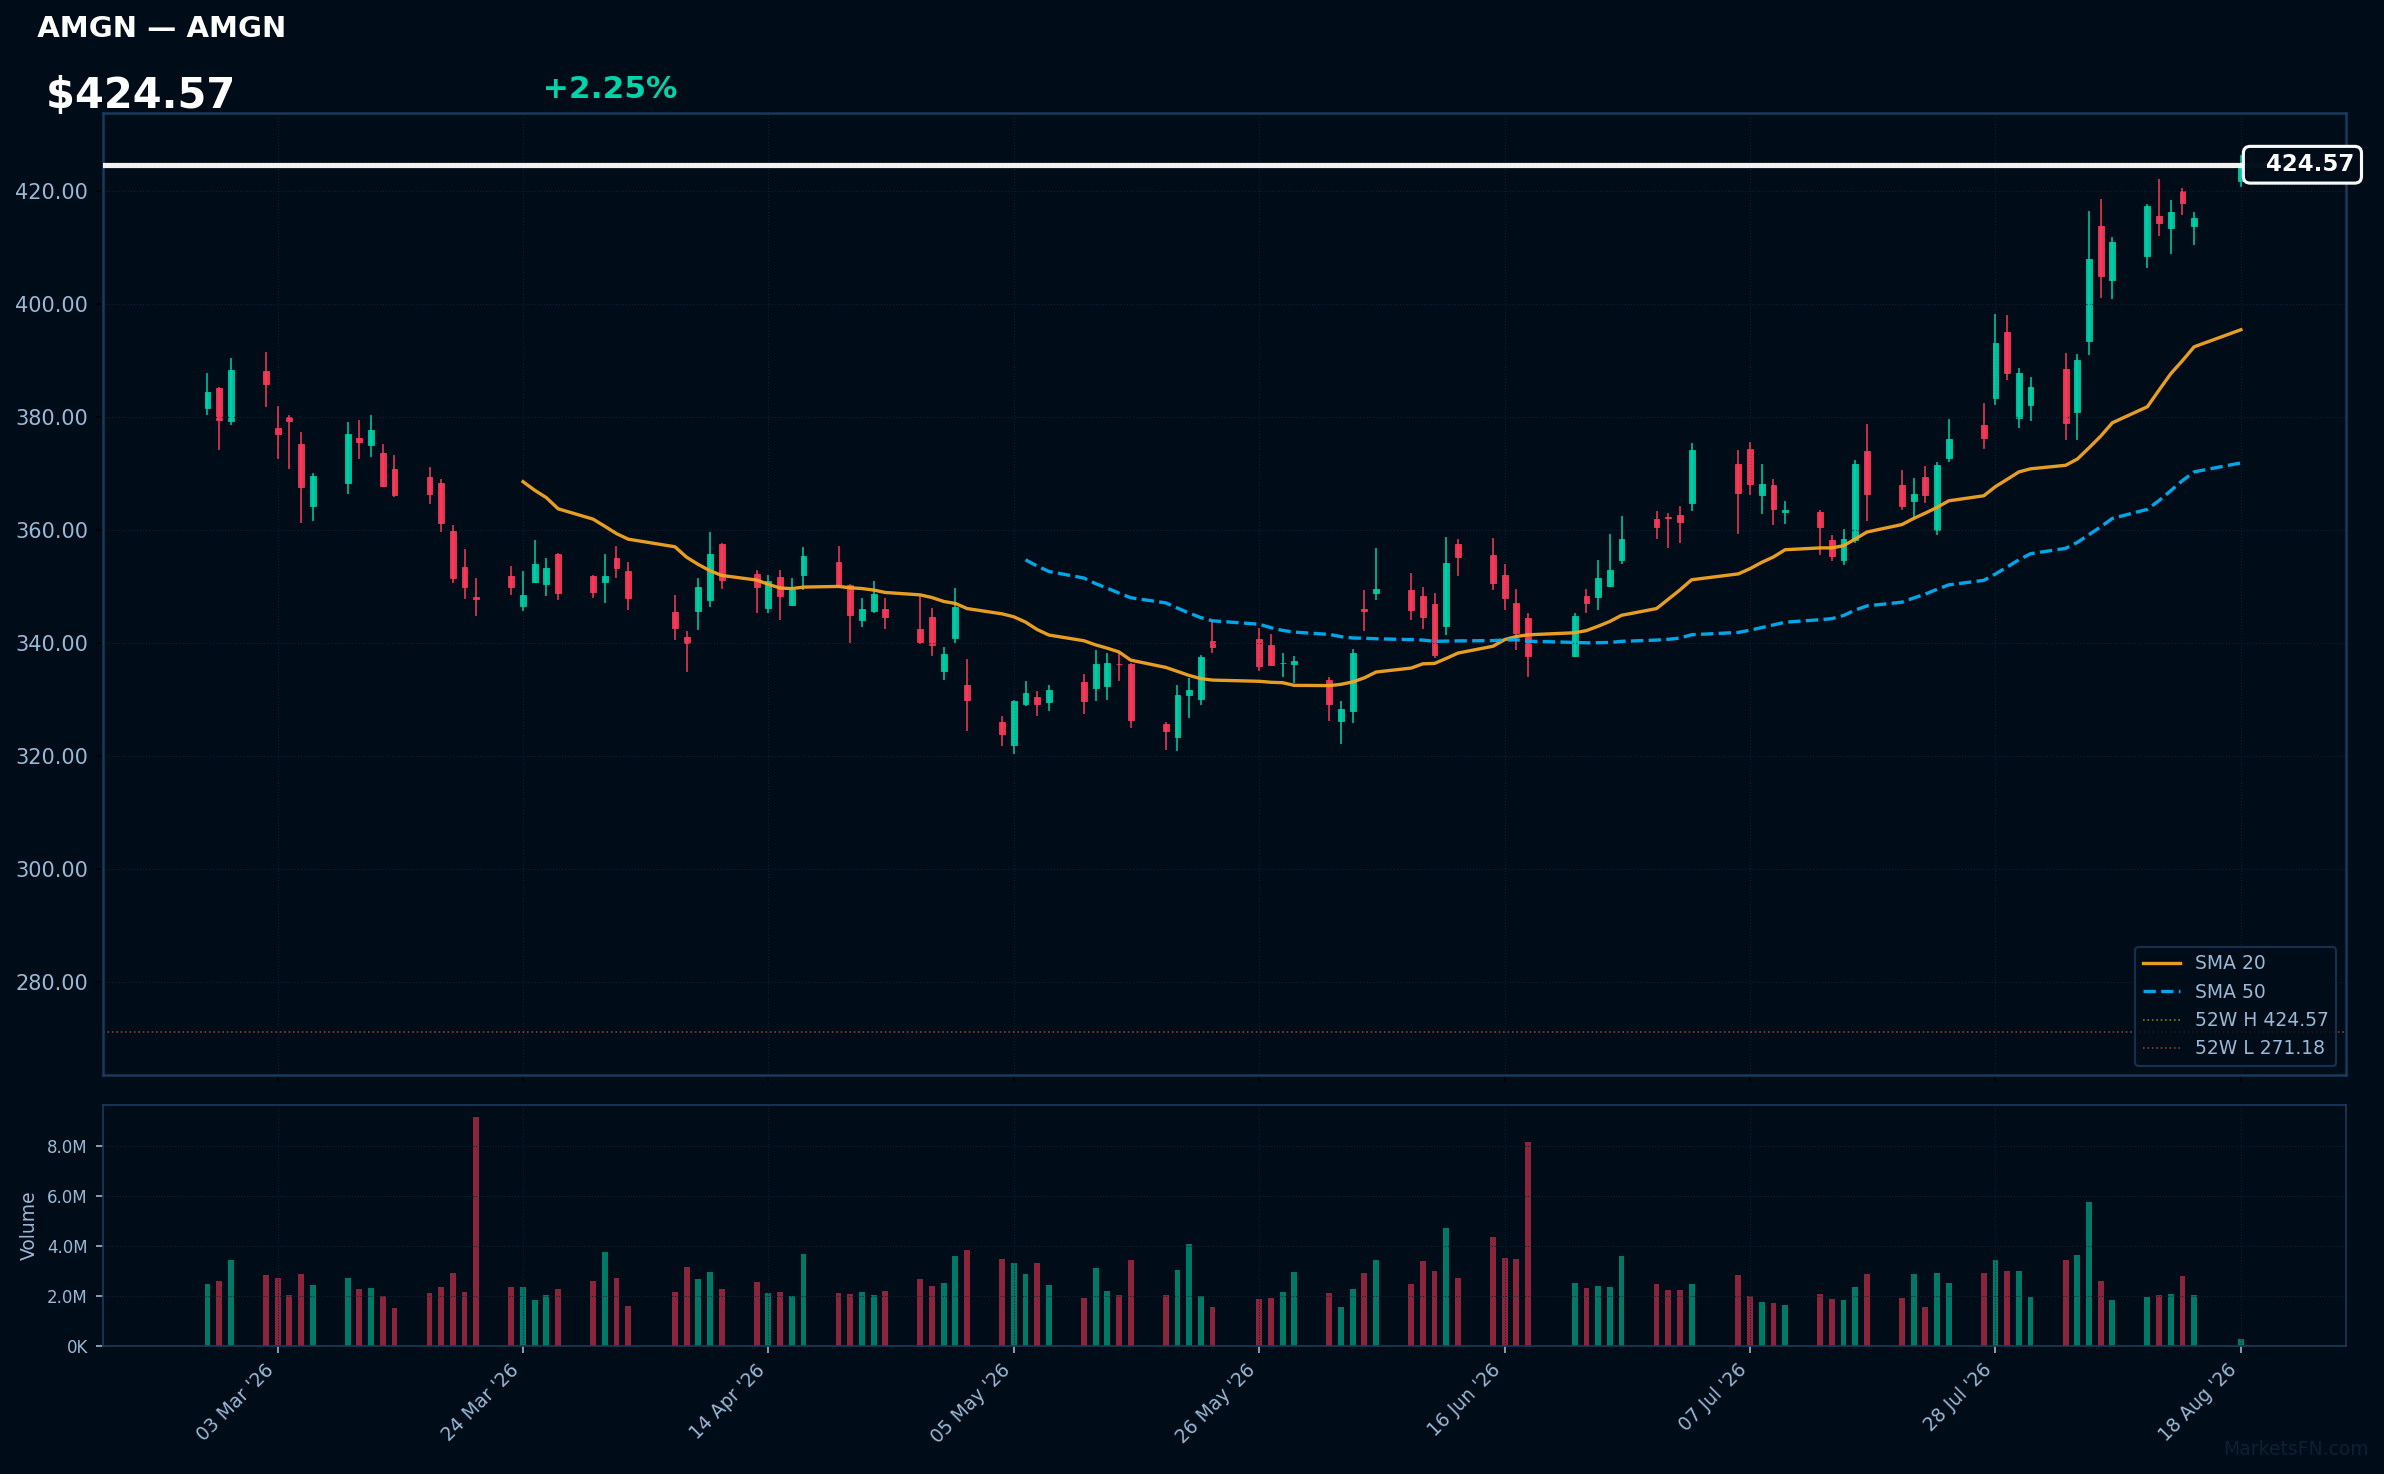Click the AMGN — AMGN chart title
2384x1474 pixels.
(x=161, y=27)
